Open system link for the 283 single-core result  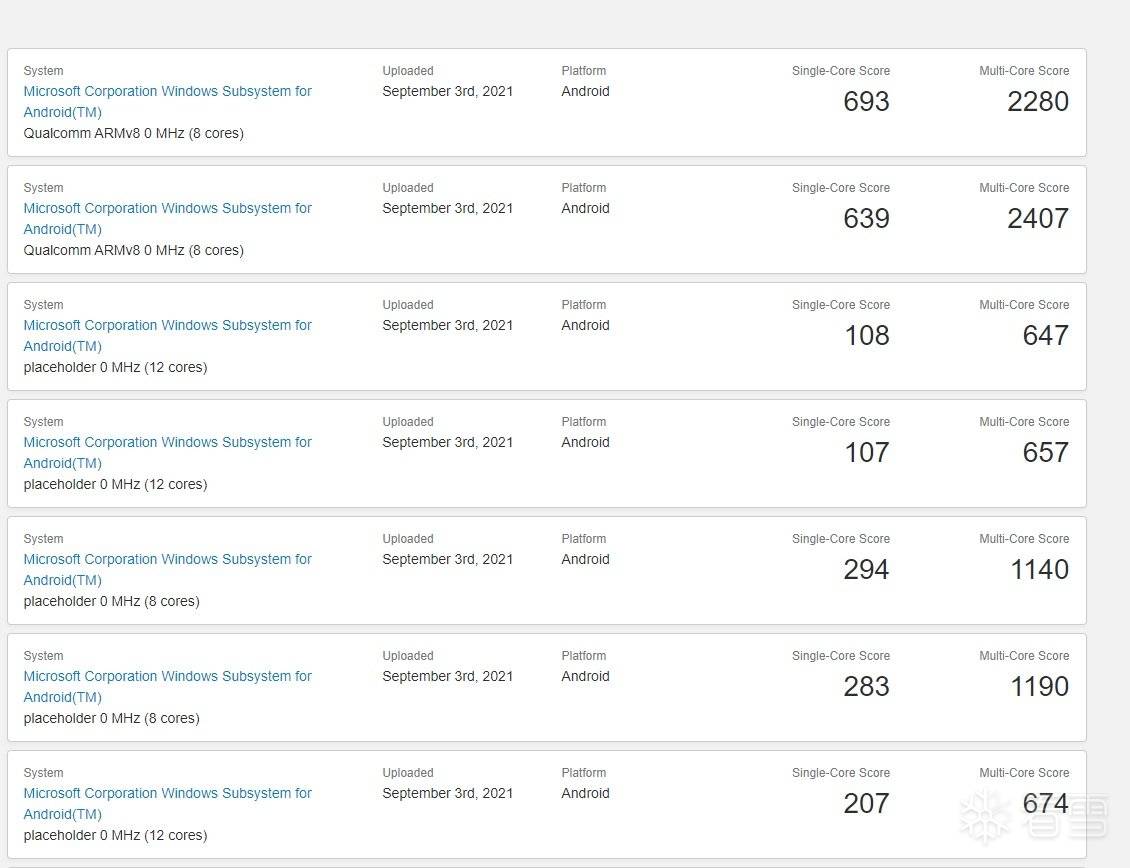pyautogui.click(x=167, y=677)
